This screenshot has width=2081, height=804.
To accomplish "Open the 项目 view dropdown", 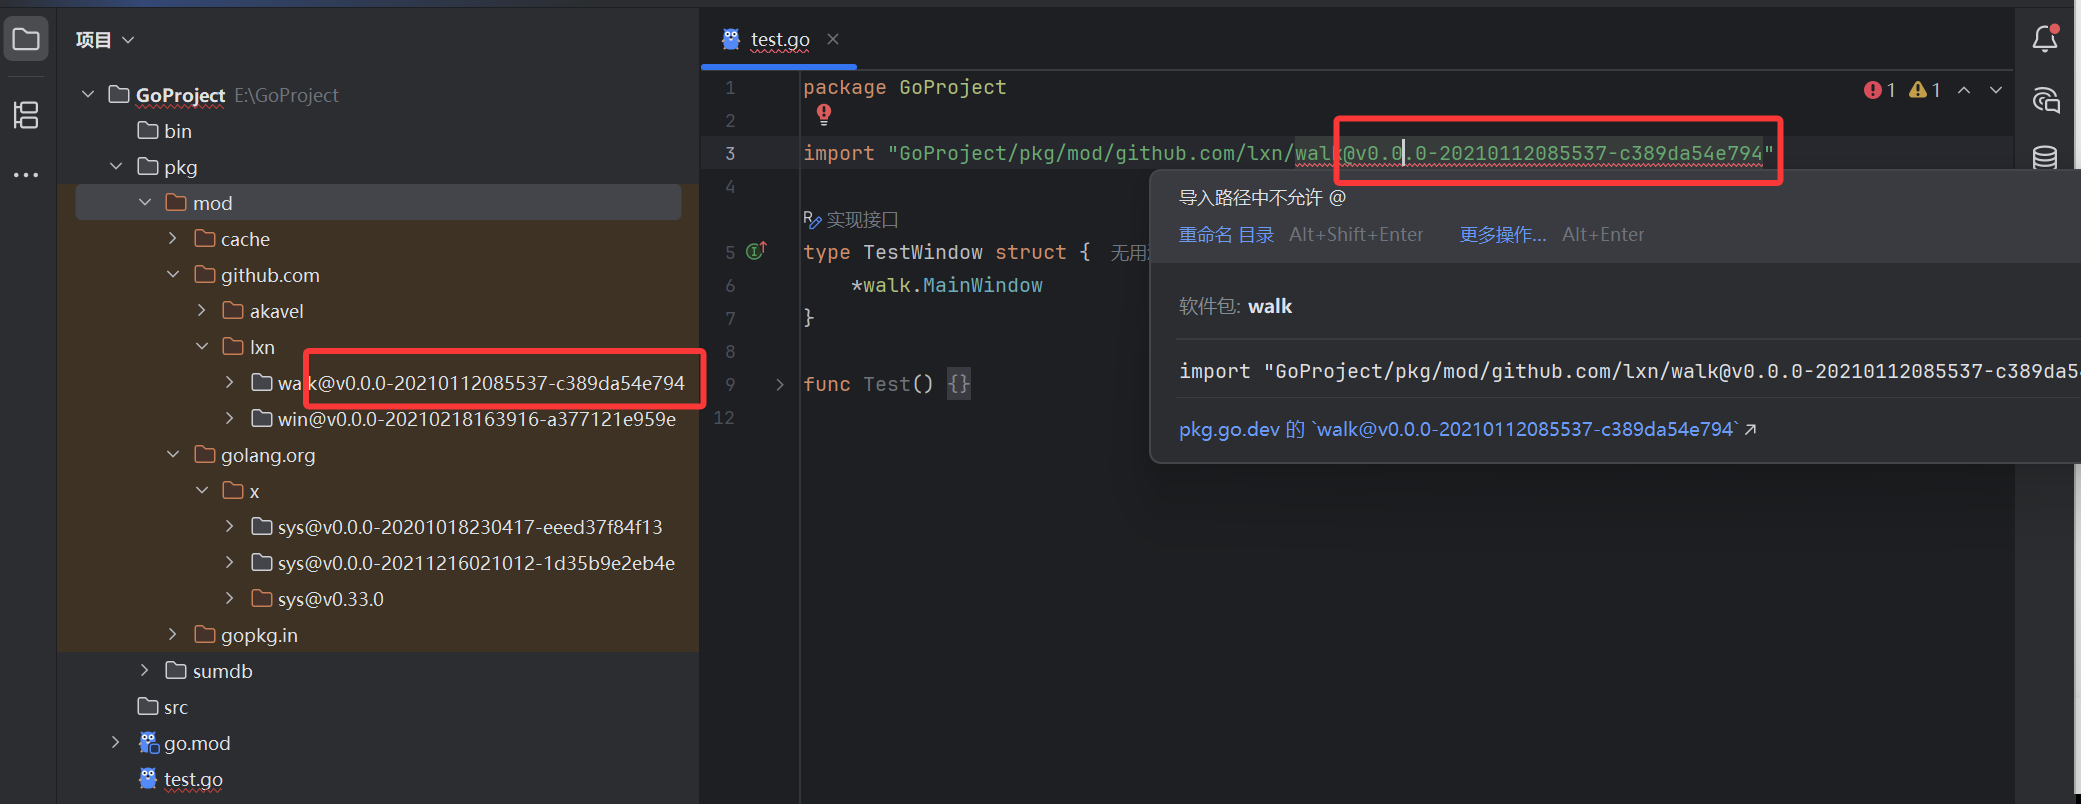I will pyautogui.click(x=105, y=40).
